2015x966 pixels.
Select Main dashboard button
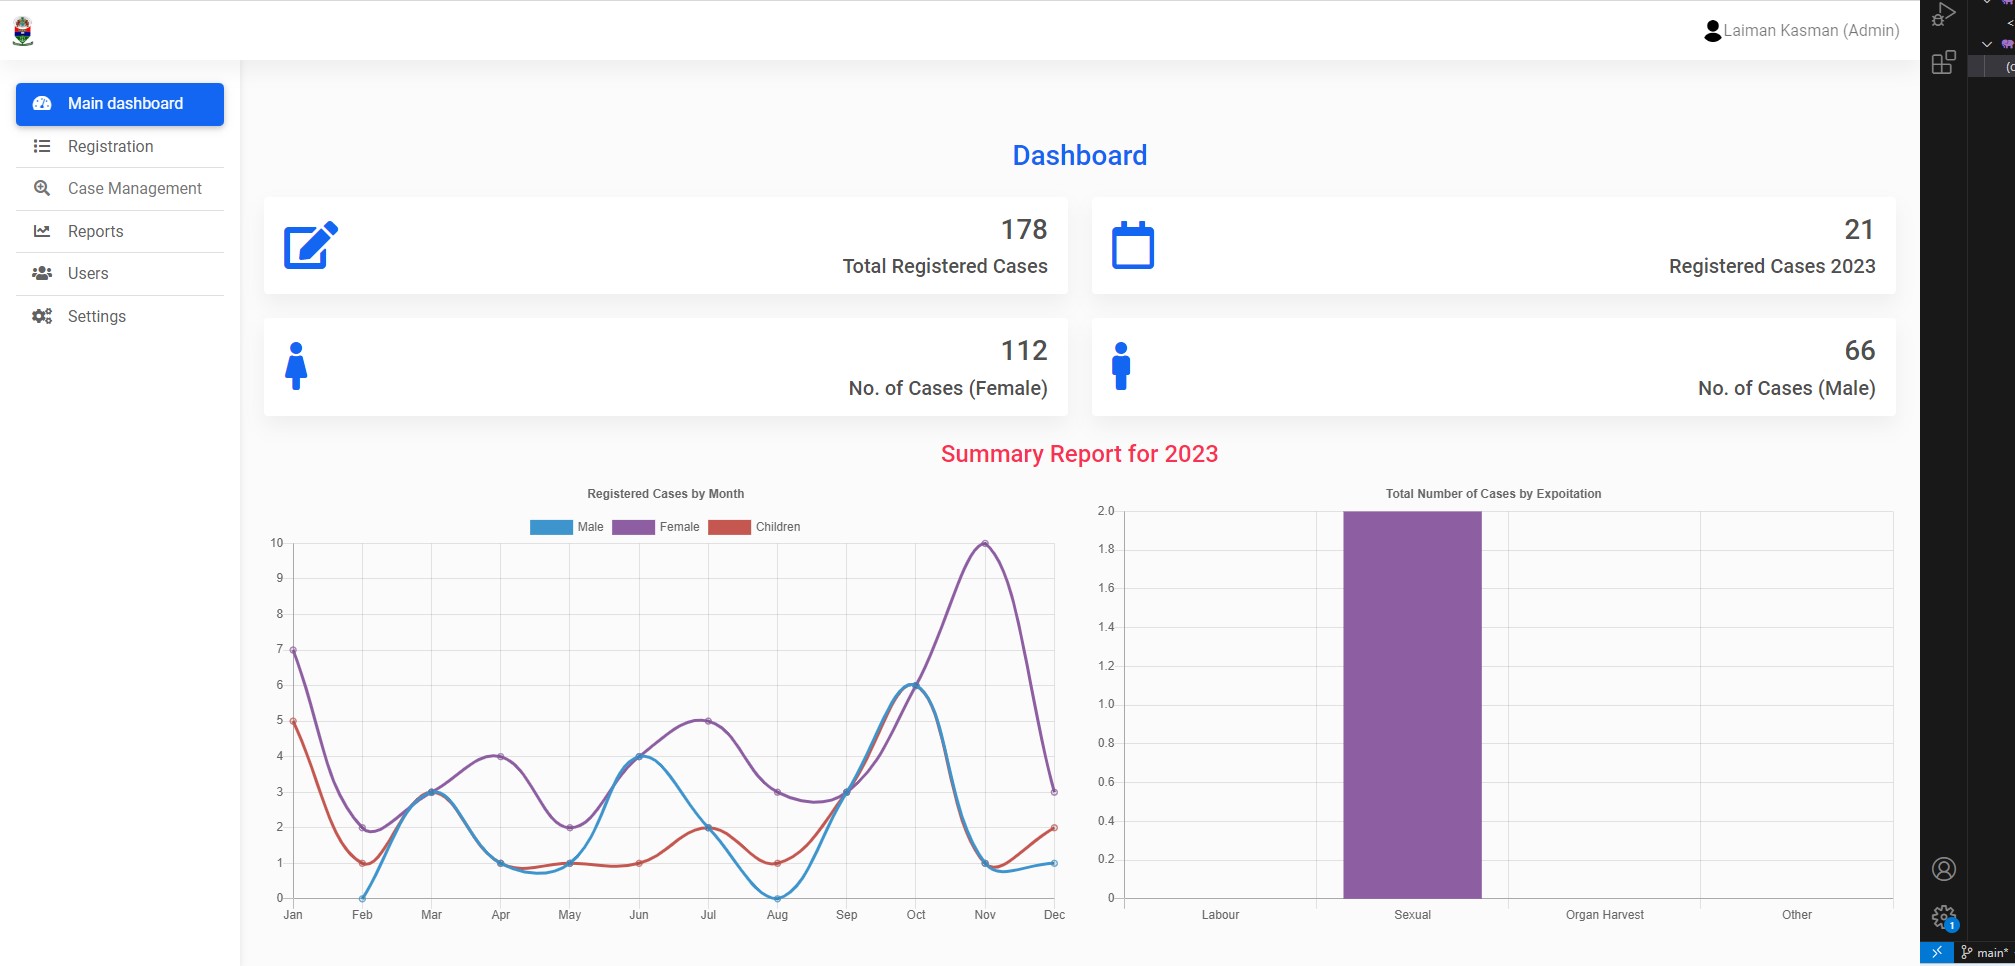tap(120, 104)
